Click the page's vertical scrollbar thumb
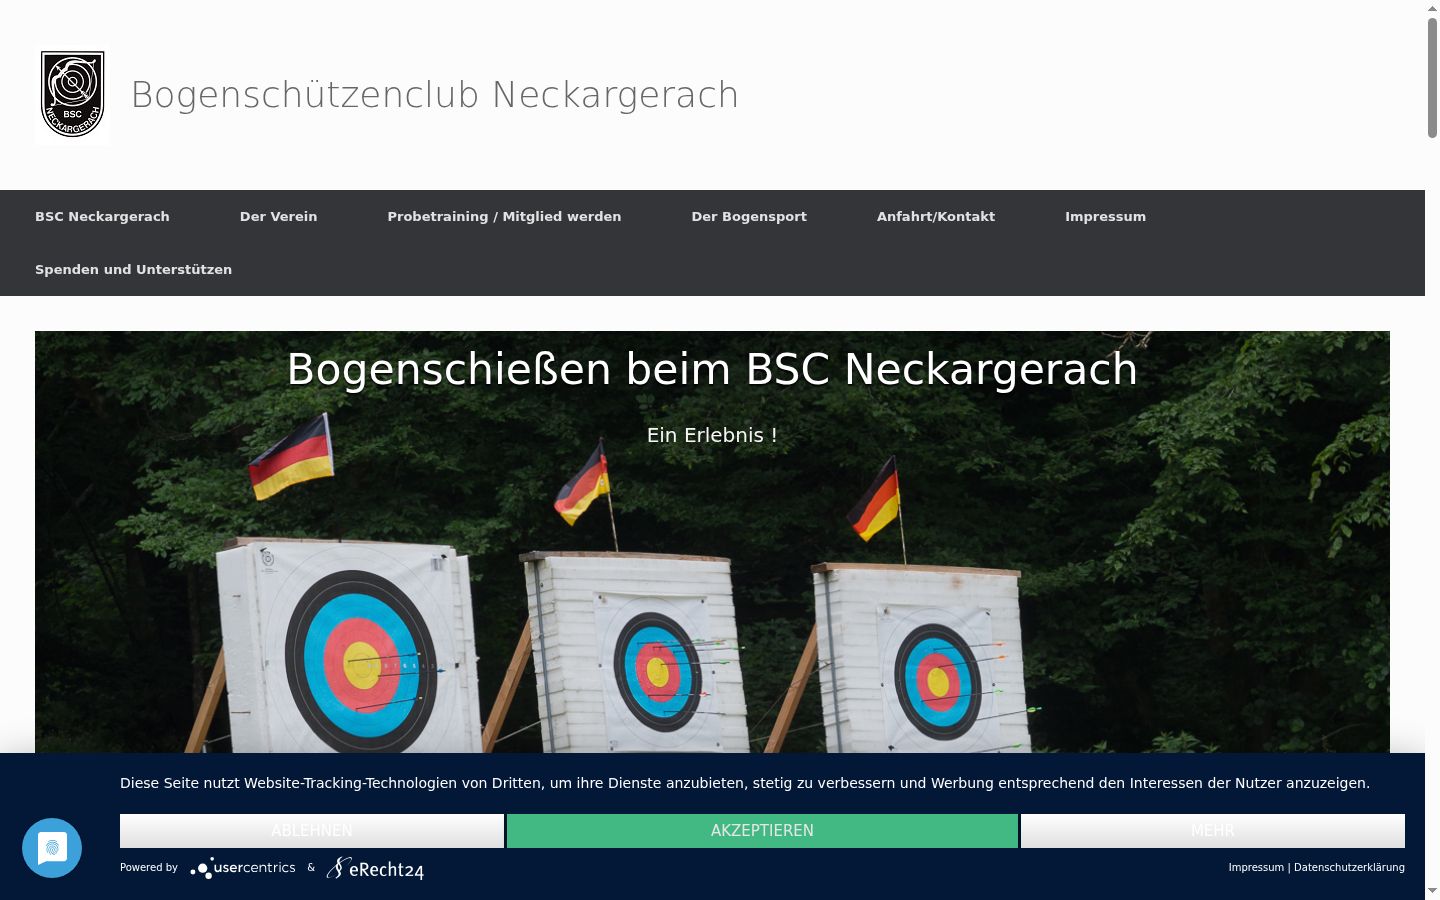Screen dimensions: 1440x900 pos(1432,78)
